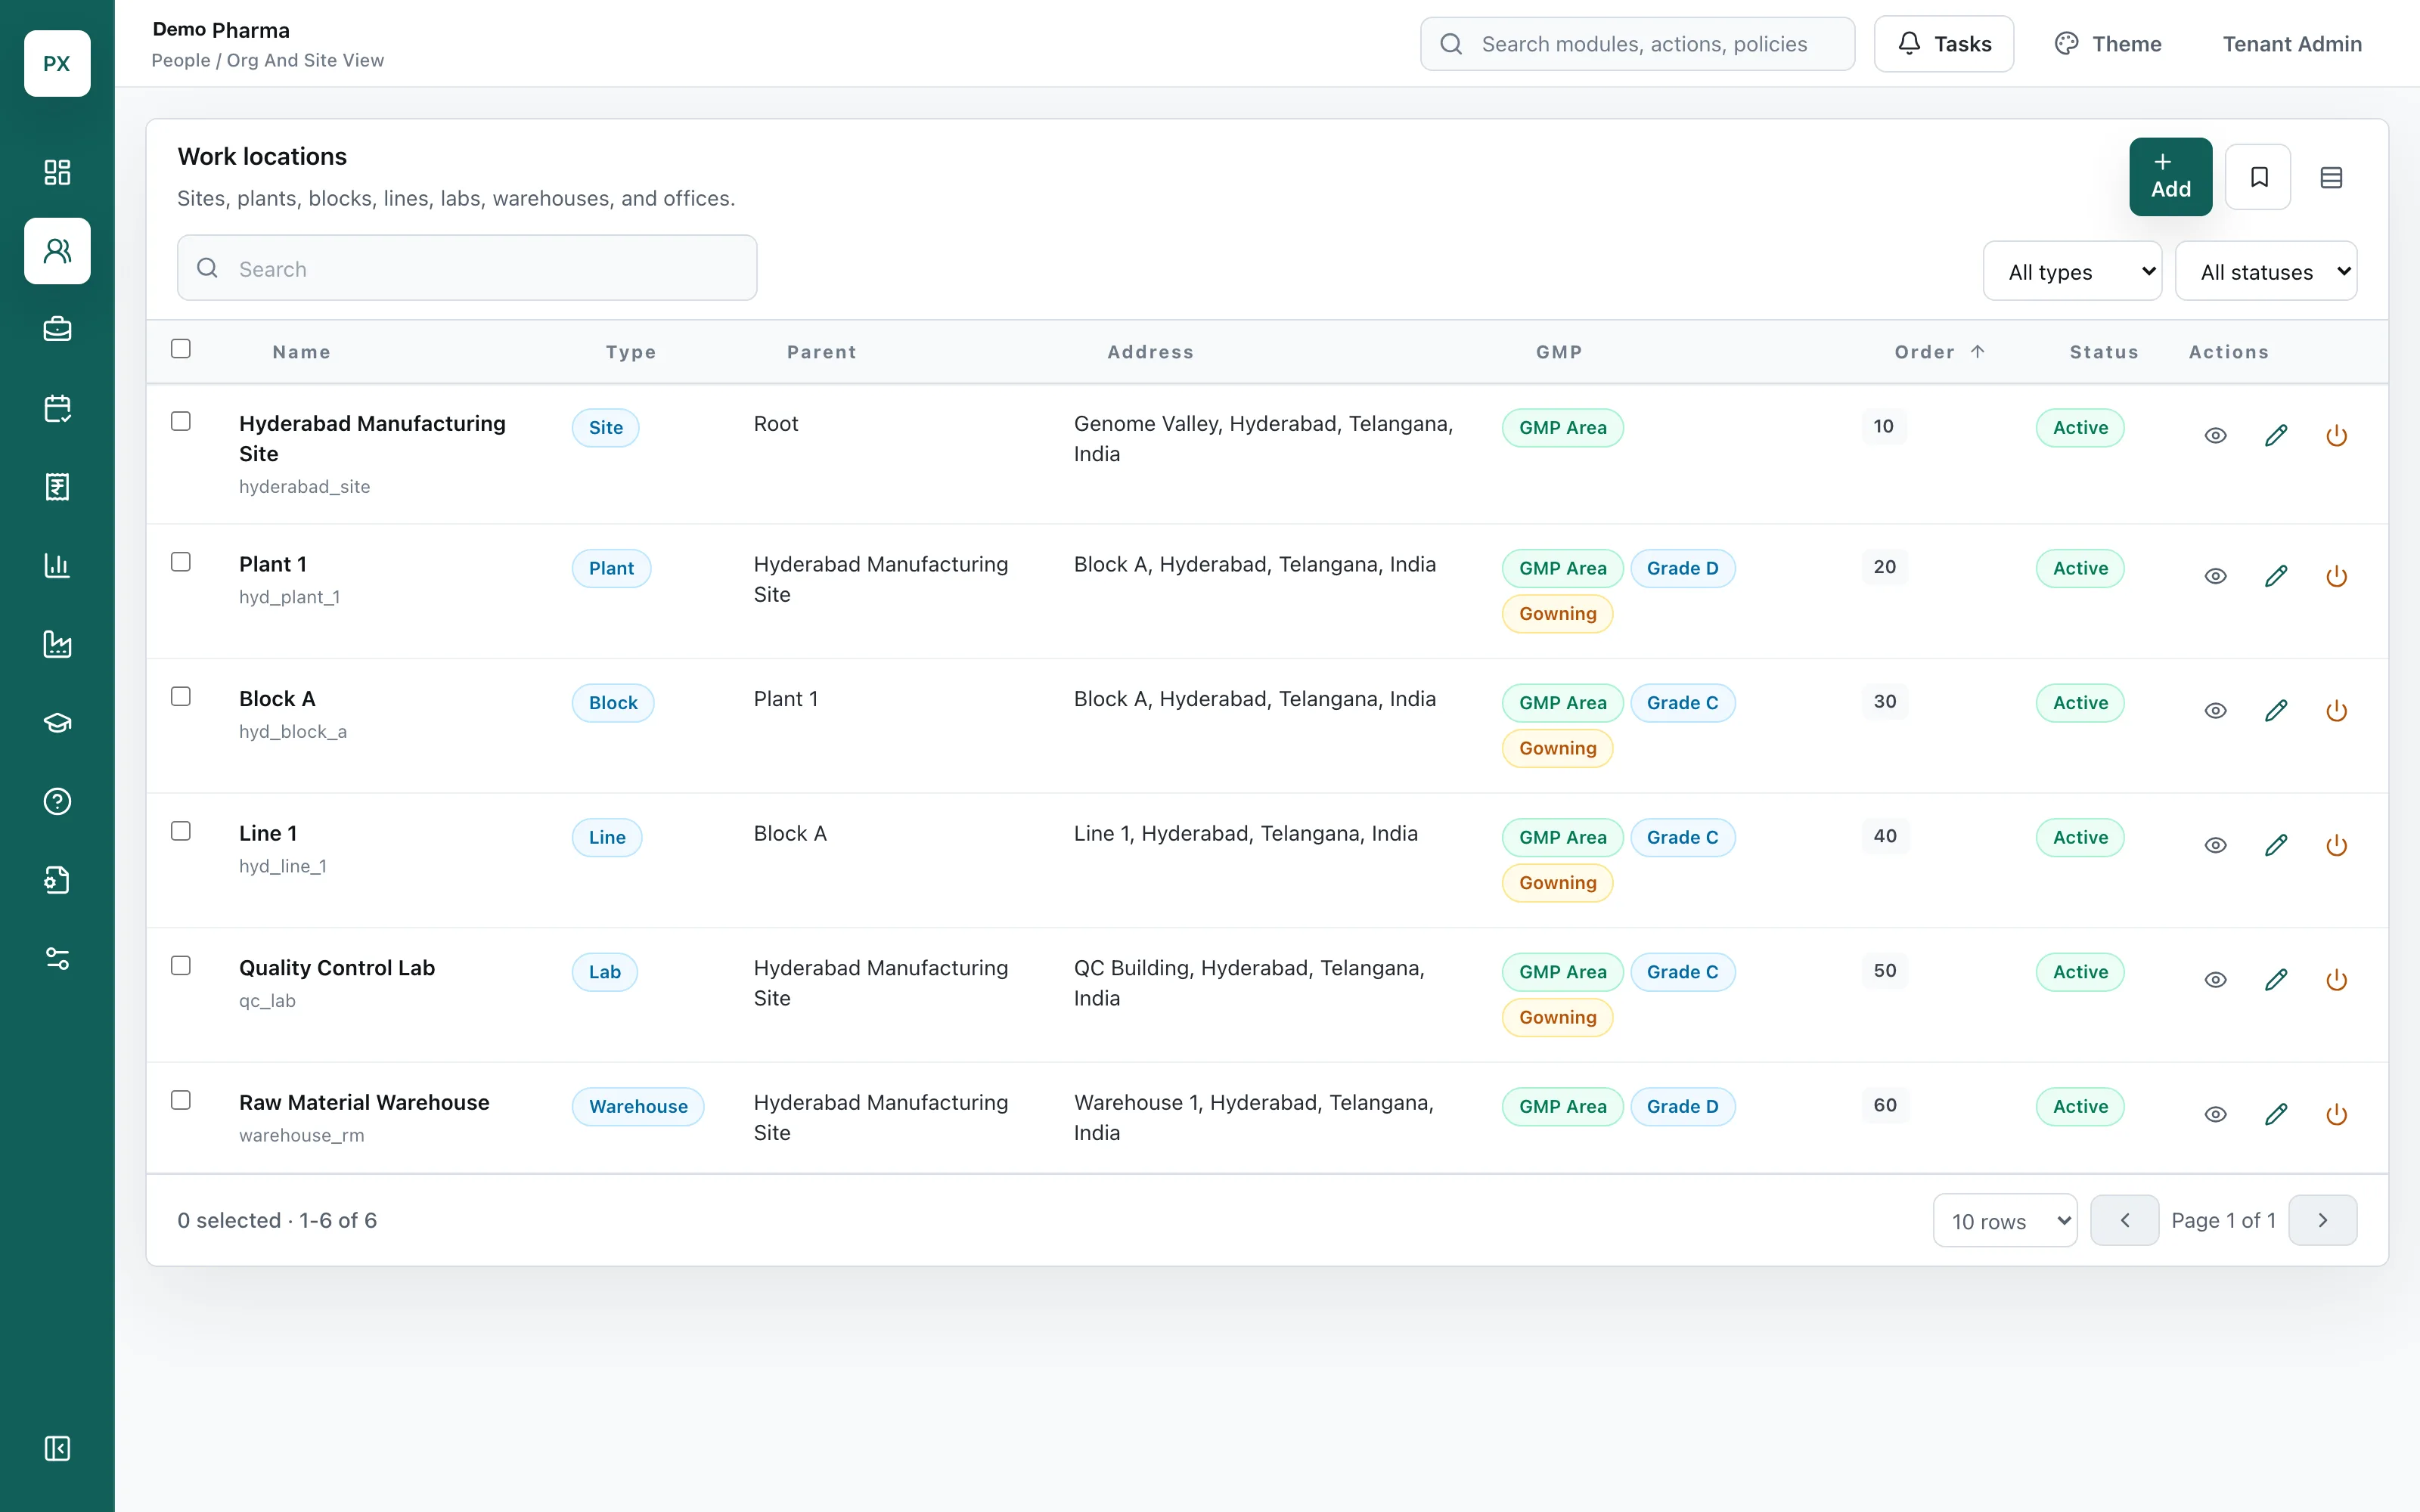Open the dashboard grid icon in sidebar
Screen dimensions: 2420x1512
point(57,172)
